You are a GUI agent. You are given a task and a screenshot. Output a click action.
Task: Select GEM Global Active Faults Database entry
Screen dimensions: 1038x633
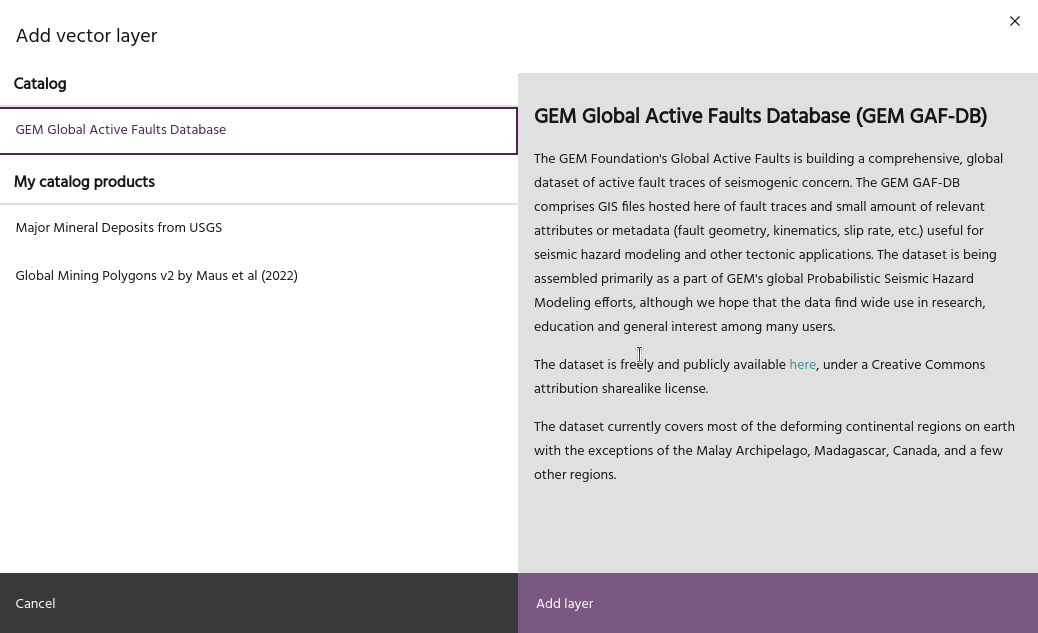258,130
